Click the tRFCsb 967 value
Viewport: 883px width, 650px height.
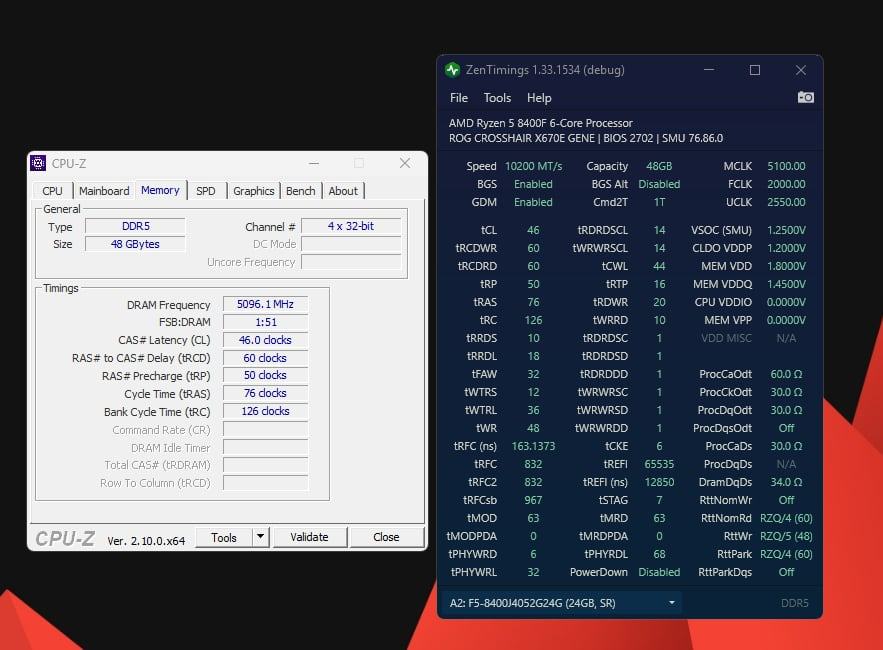pyautogui.click(x=533, y=500)
